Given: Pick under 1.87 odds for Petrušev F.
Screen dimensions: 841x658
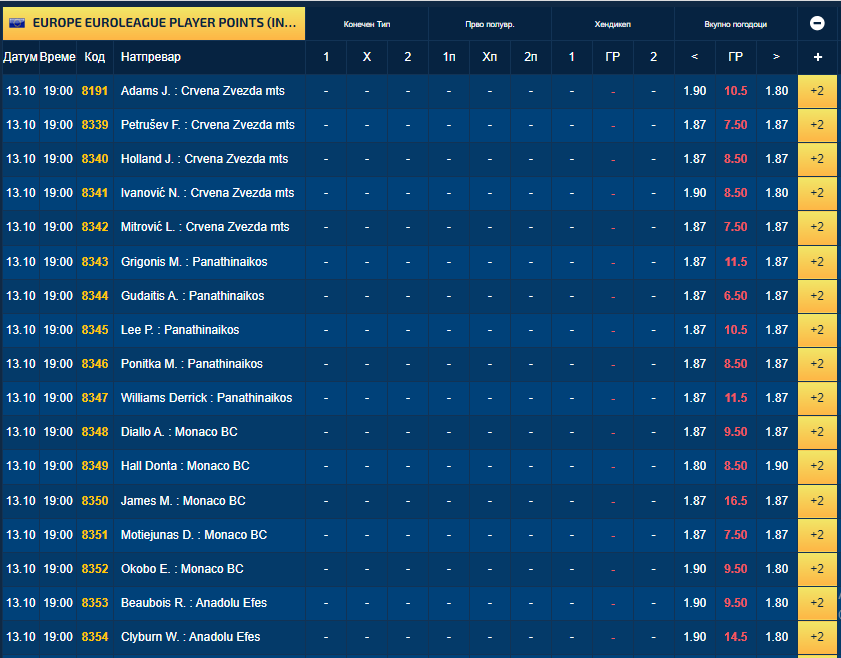Looking at the screenshot, I should pos(695,125).
